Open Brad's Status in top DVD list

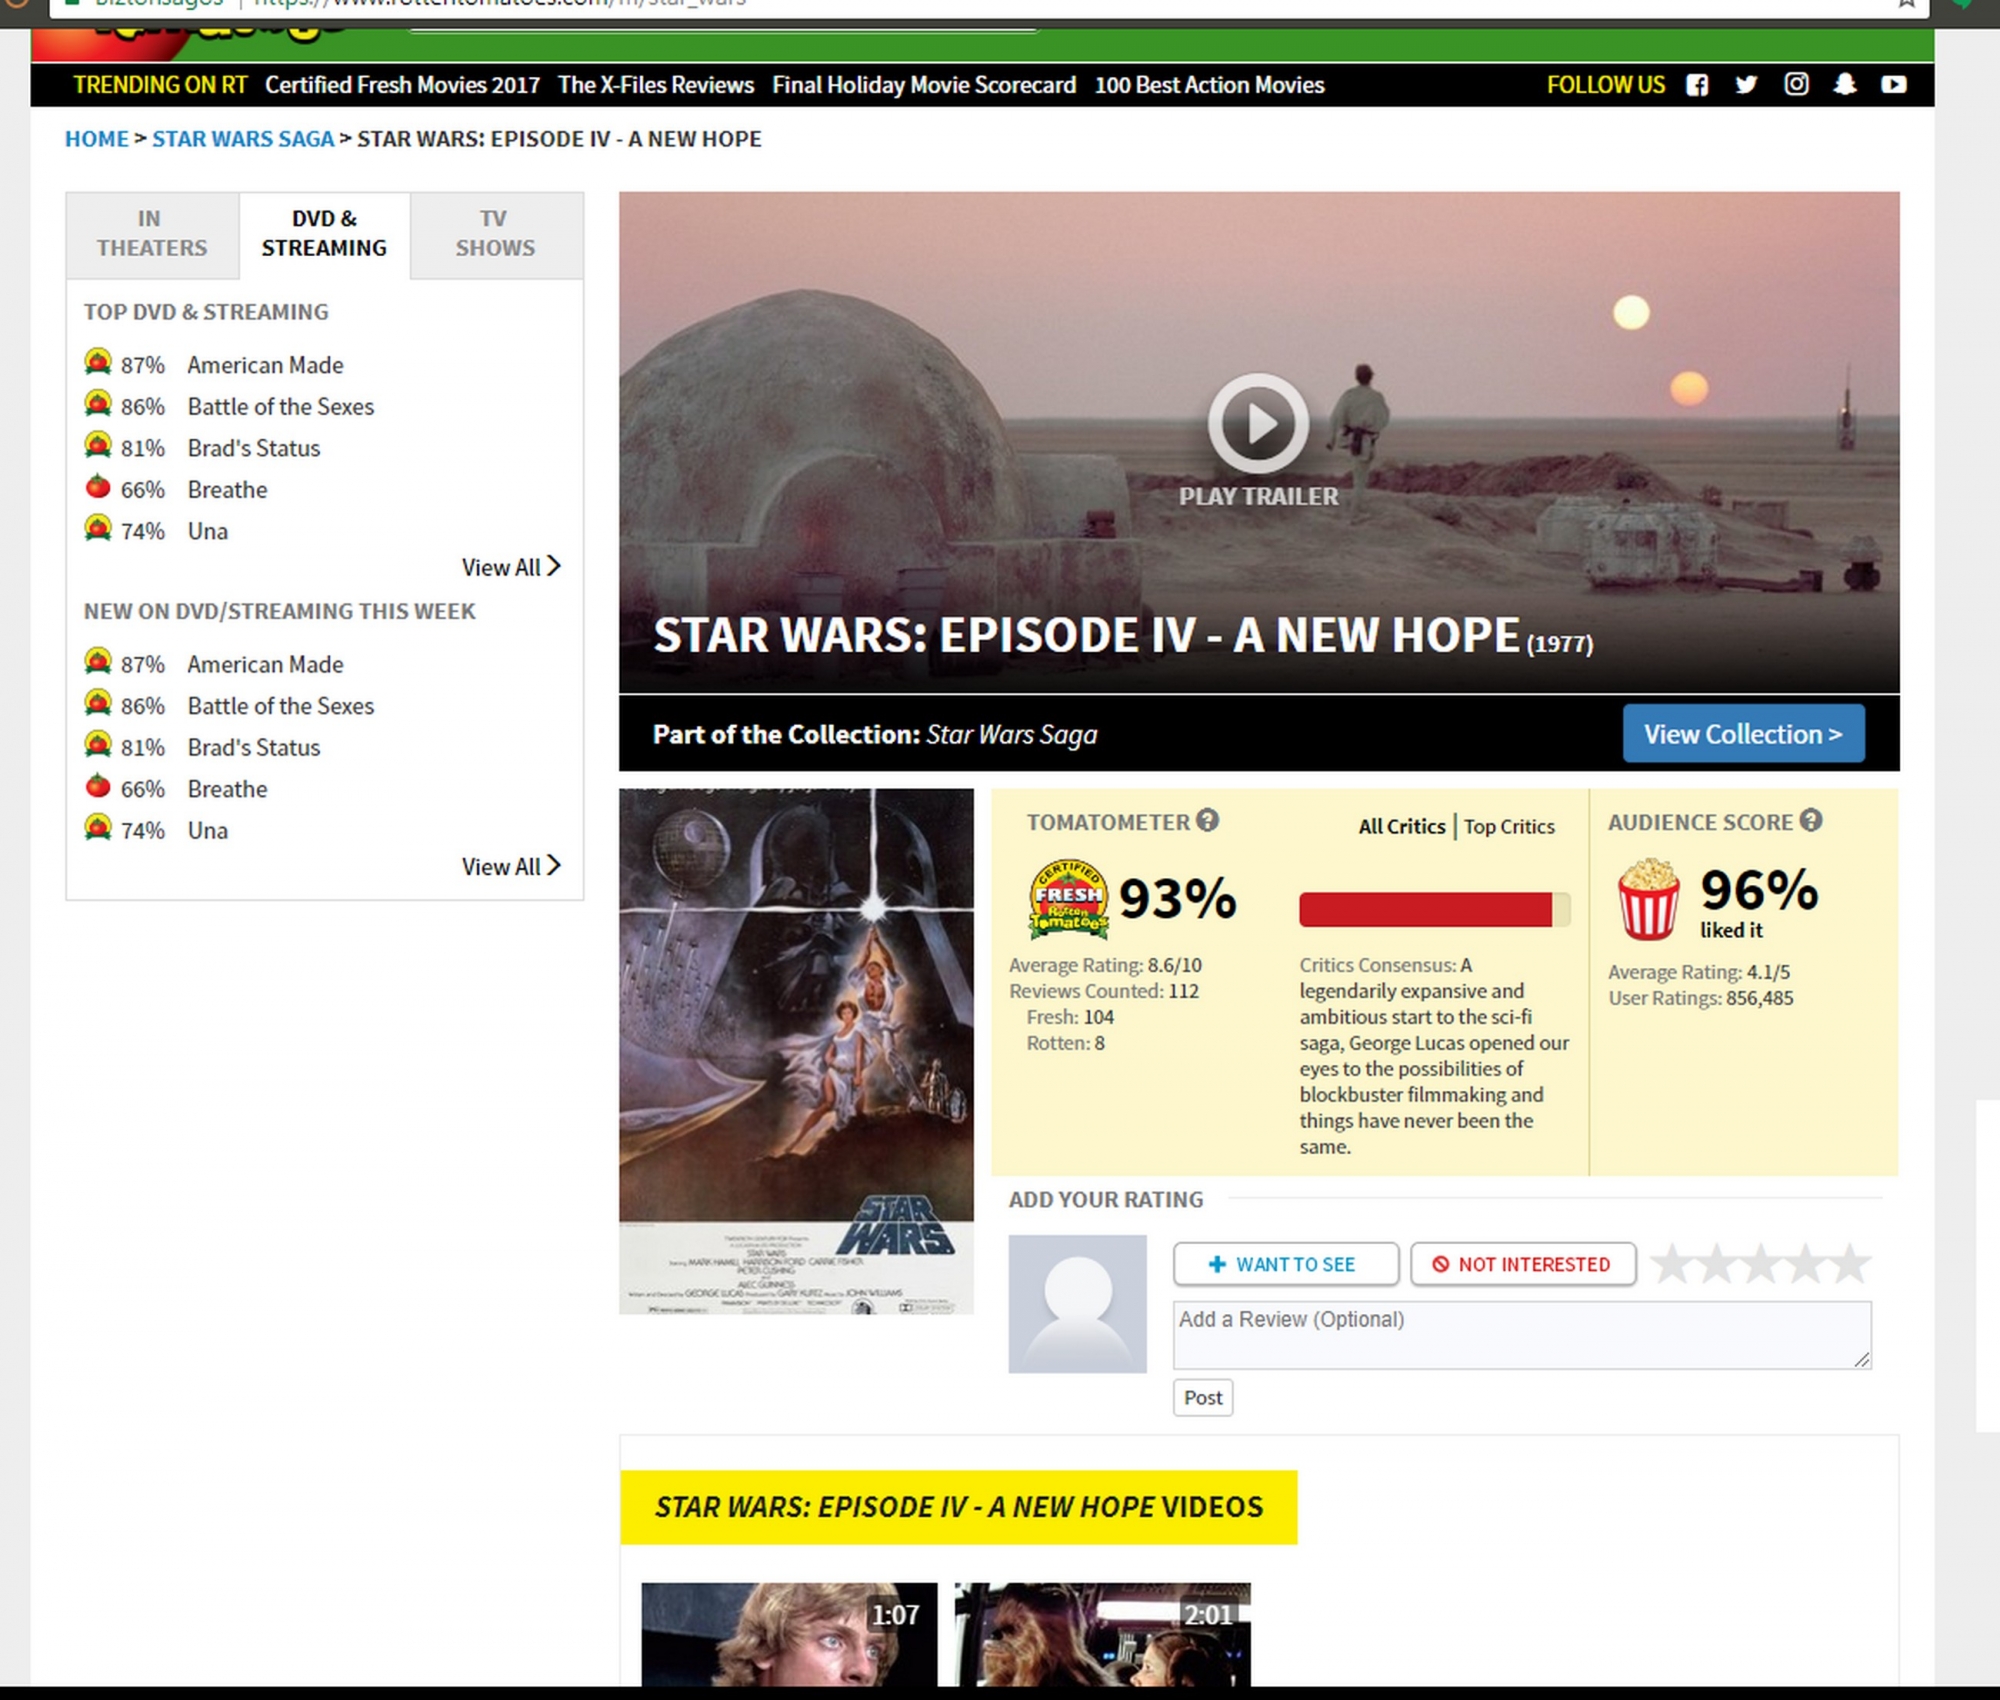[254, 449]
